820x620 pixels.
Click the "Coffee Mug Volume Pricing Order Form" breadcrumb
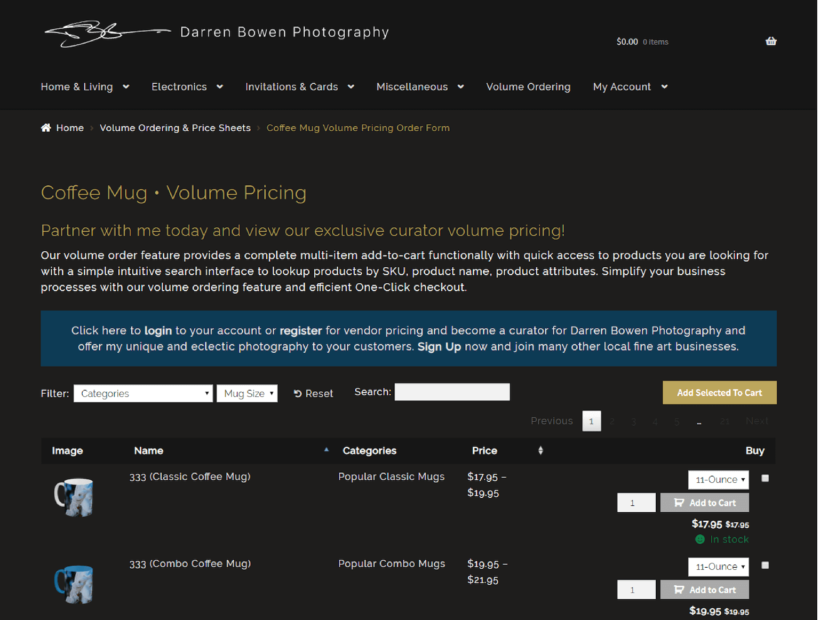(358, 128)
